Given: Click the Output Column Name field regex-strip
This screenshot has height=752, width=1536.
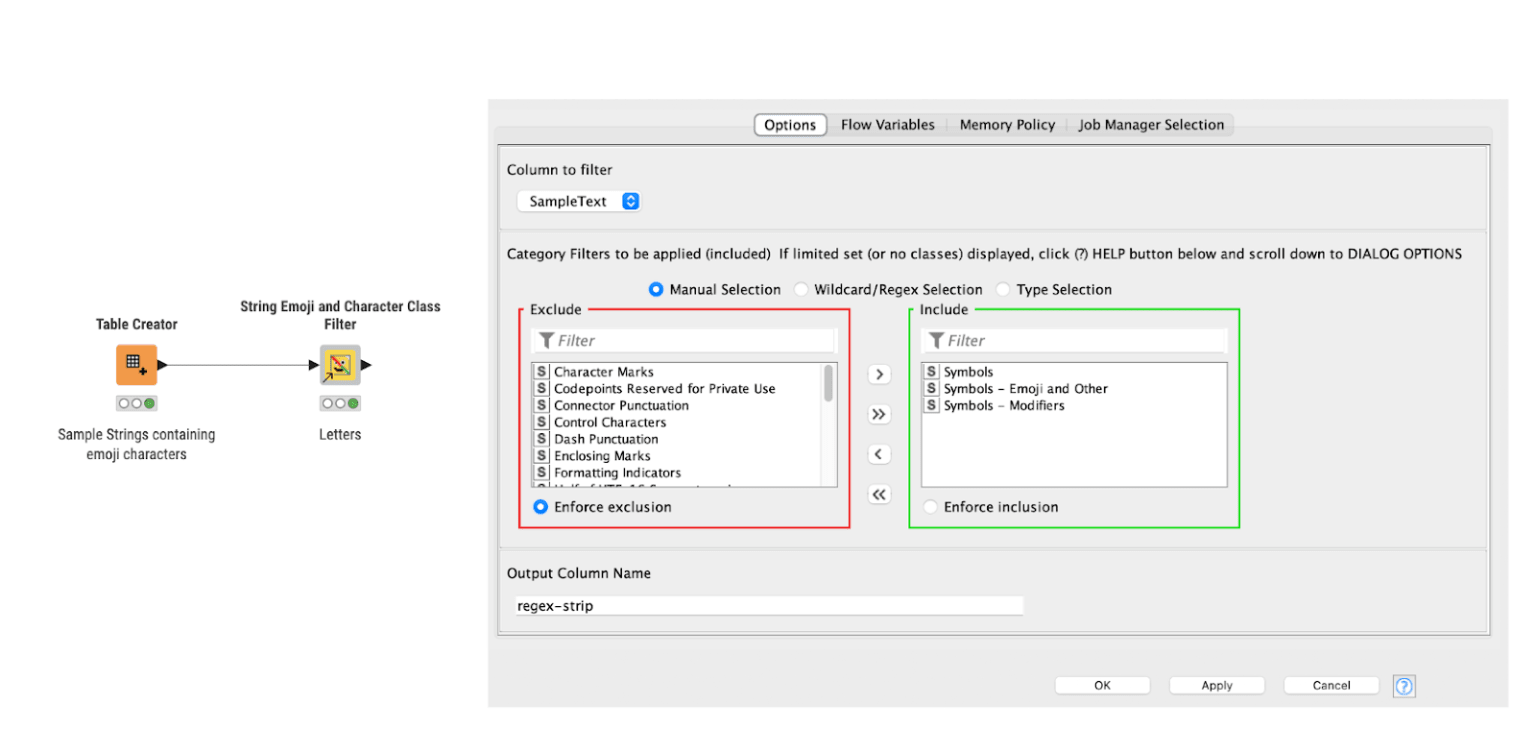Looking at the screenshot, I should (769, 606).
